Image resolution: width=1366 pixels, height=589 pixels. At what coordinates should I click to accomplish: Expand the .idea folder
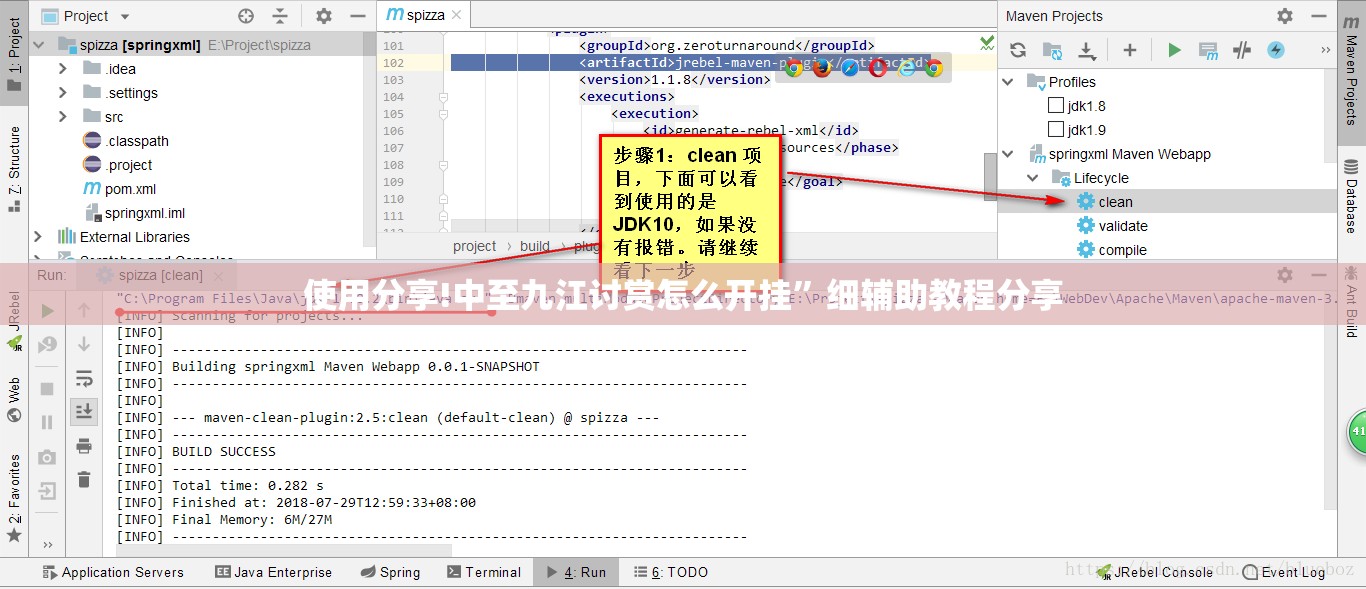tap(62, 69)
